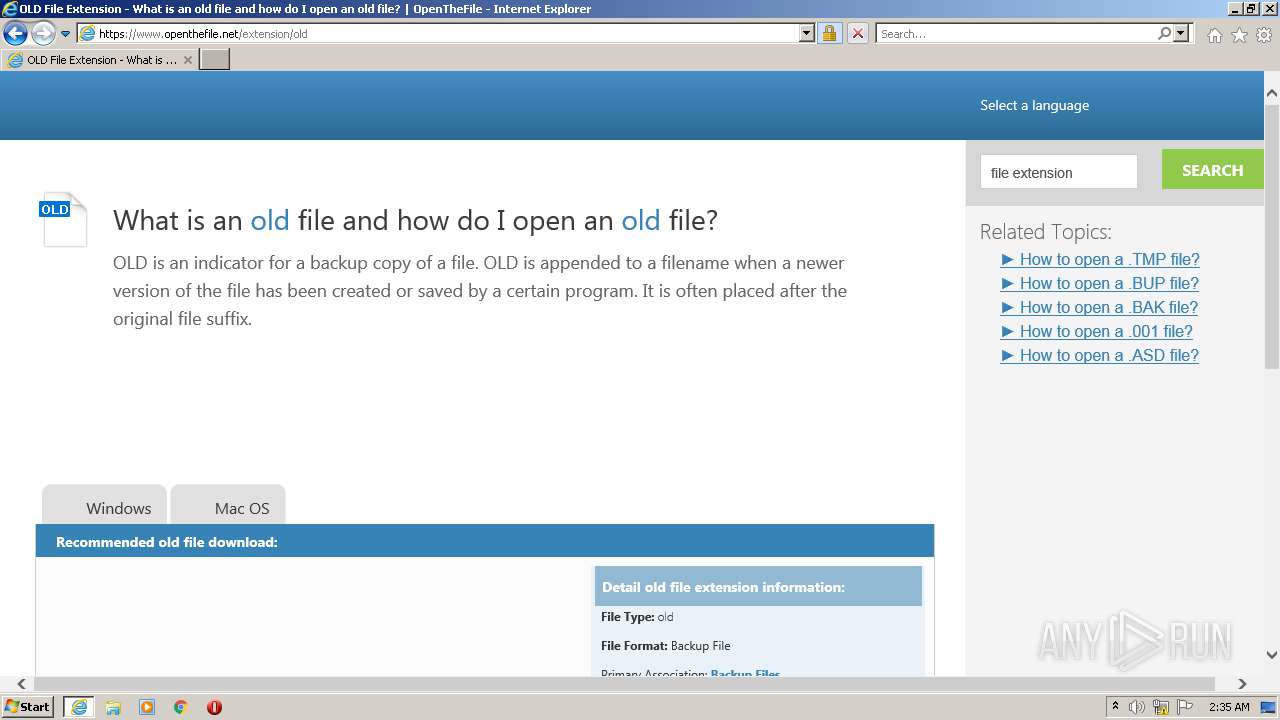Click Internet Explorer taskbar icon
Viewport: 1280px width, 720px height.
coord(79,707)
